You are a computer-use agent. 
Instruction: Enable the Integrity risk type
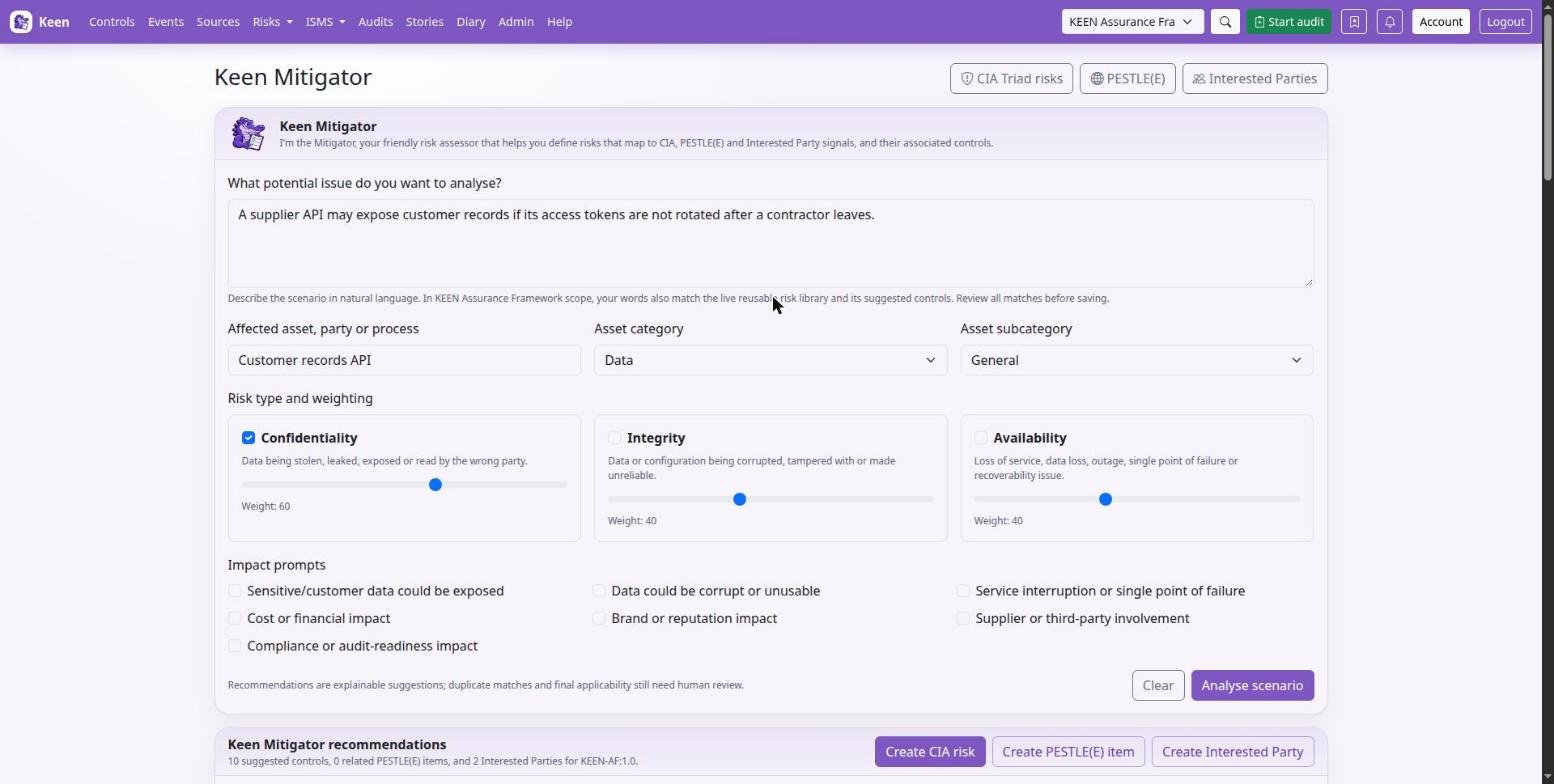click(x=615, y=438)
